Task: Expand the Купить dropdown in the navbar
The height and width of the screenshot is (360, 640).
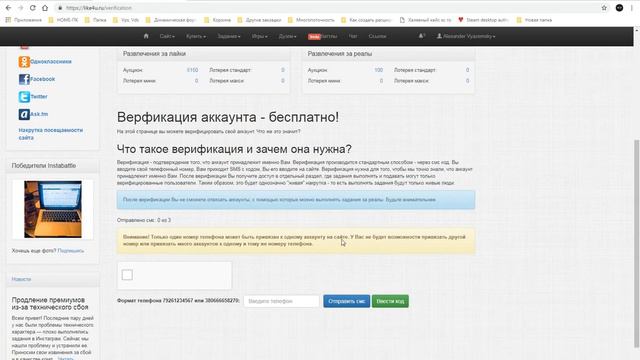Action: (196, 36)
